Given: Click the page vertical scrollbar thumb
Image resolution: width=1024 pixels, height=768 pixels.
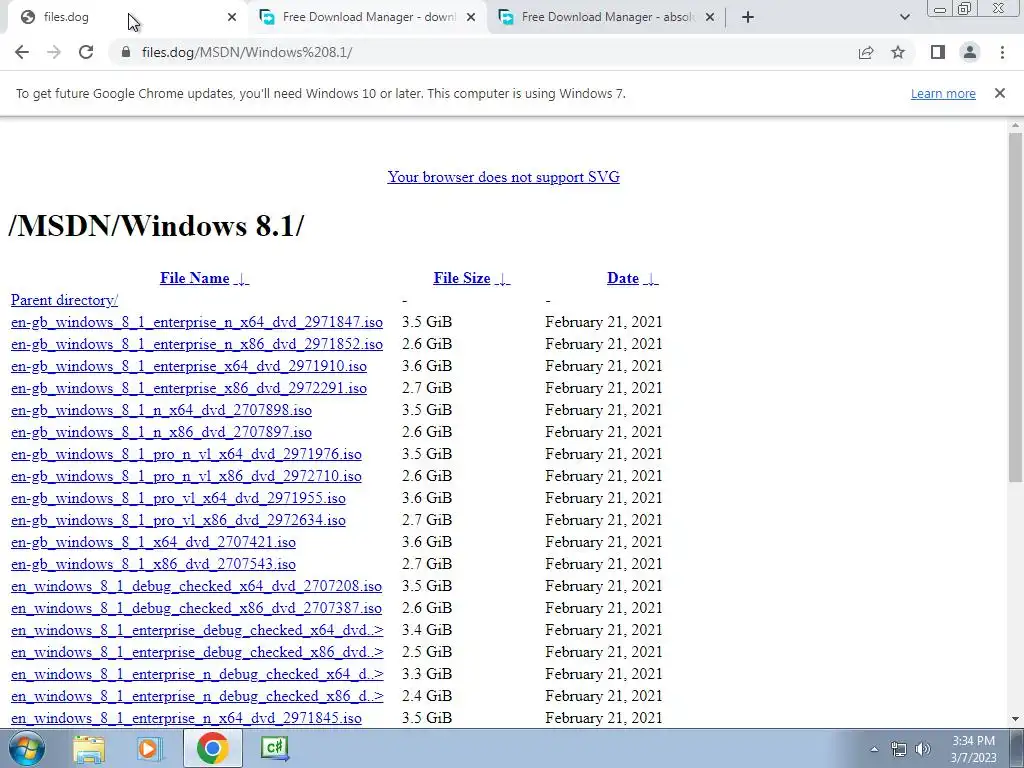Looking at the screenshot, I should point(1015,307).
